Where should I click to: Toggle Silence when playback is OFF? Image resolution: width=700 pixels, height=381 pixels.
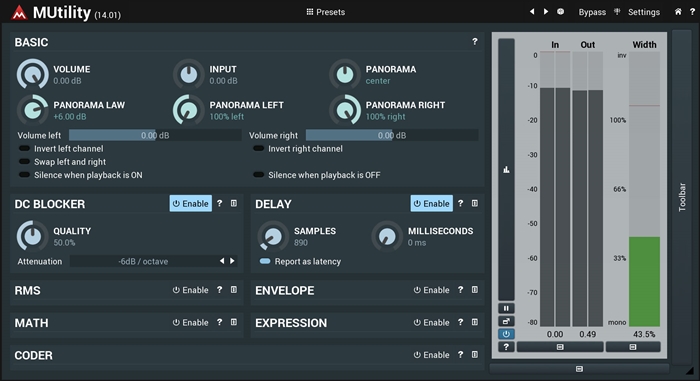(258, 175)
